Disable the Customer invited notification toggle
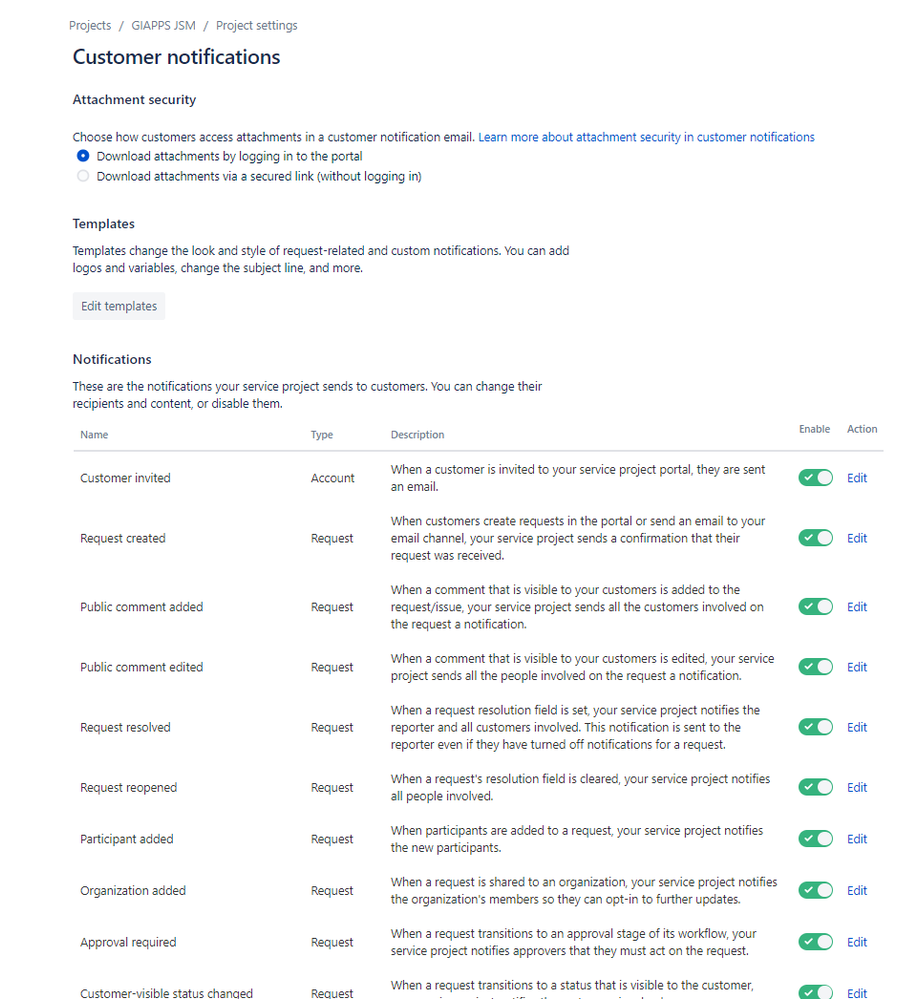Screen dimensions: 919x999 [815, 478]
